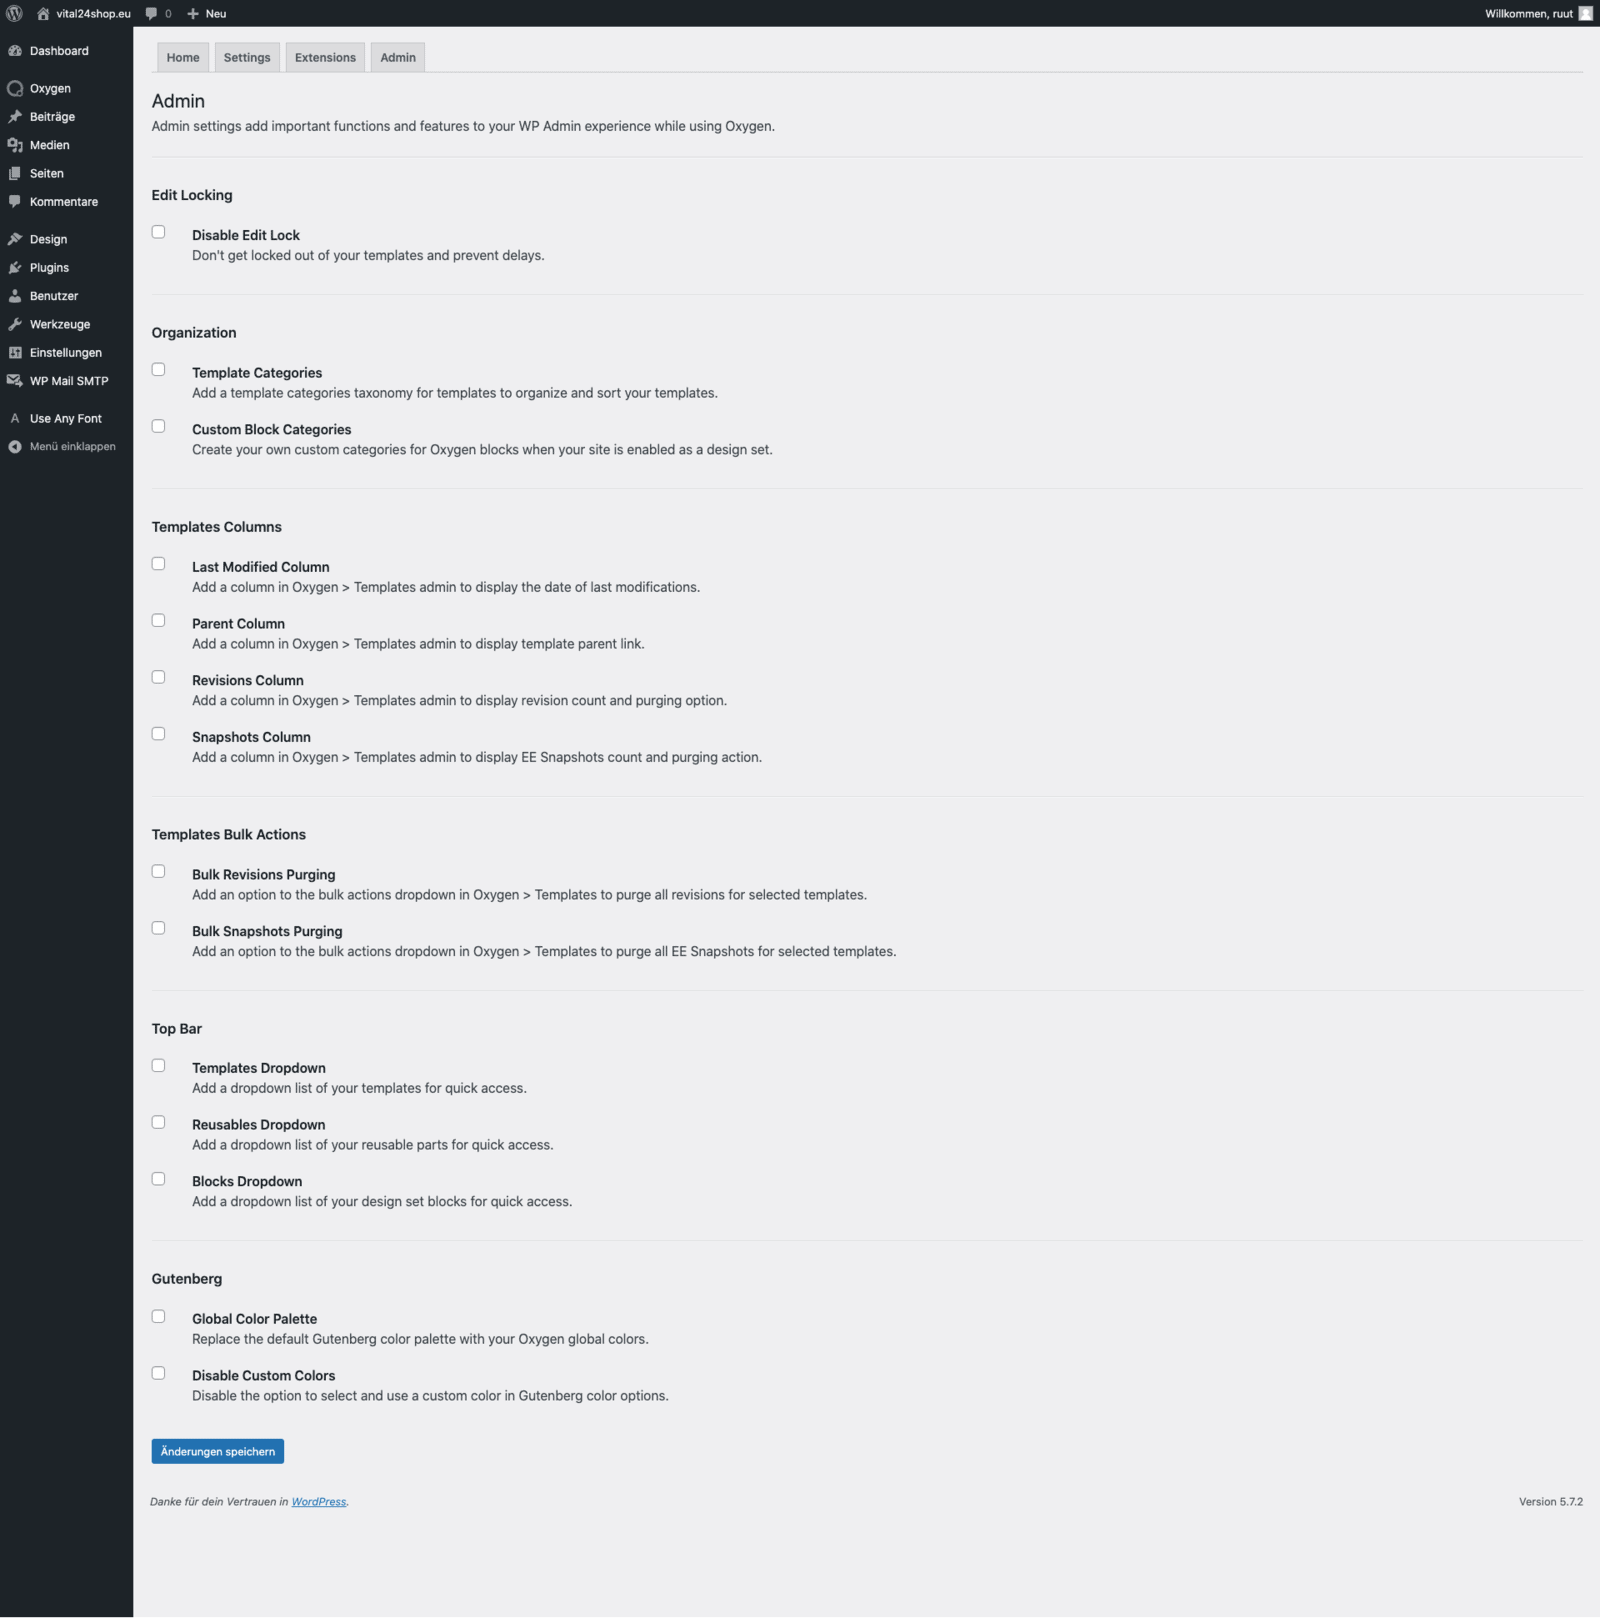1600x1618 pixels.
Task: Open the Neu add-new dropdown
Action: tap(207, 14)
